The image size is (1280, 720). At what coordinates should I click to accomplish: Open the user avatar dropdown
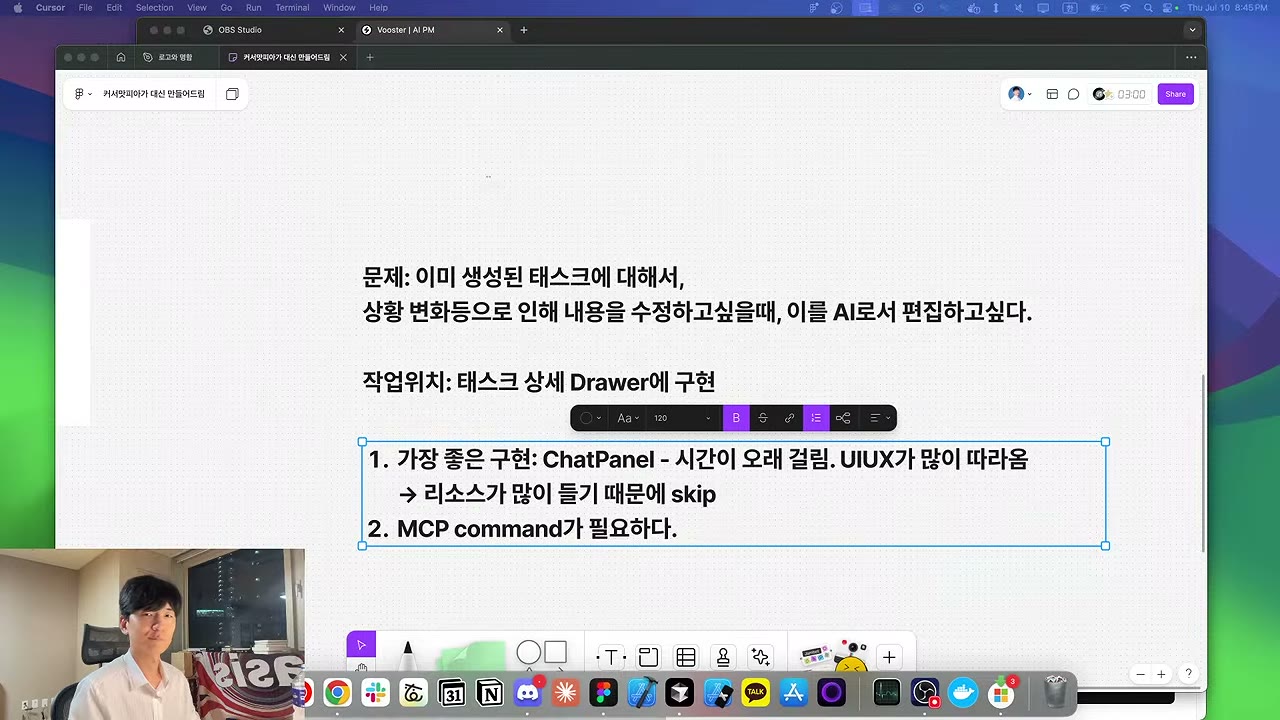(1020, 94)
